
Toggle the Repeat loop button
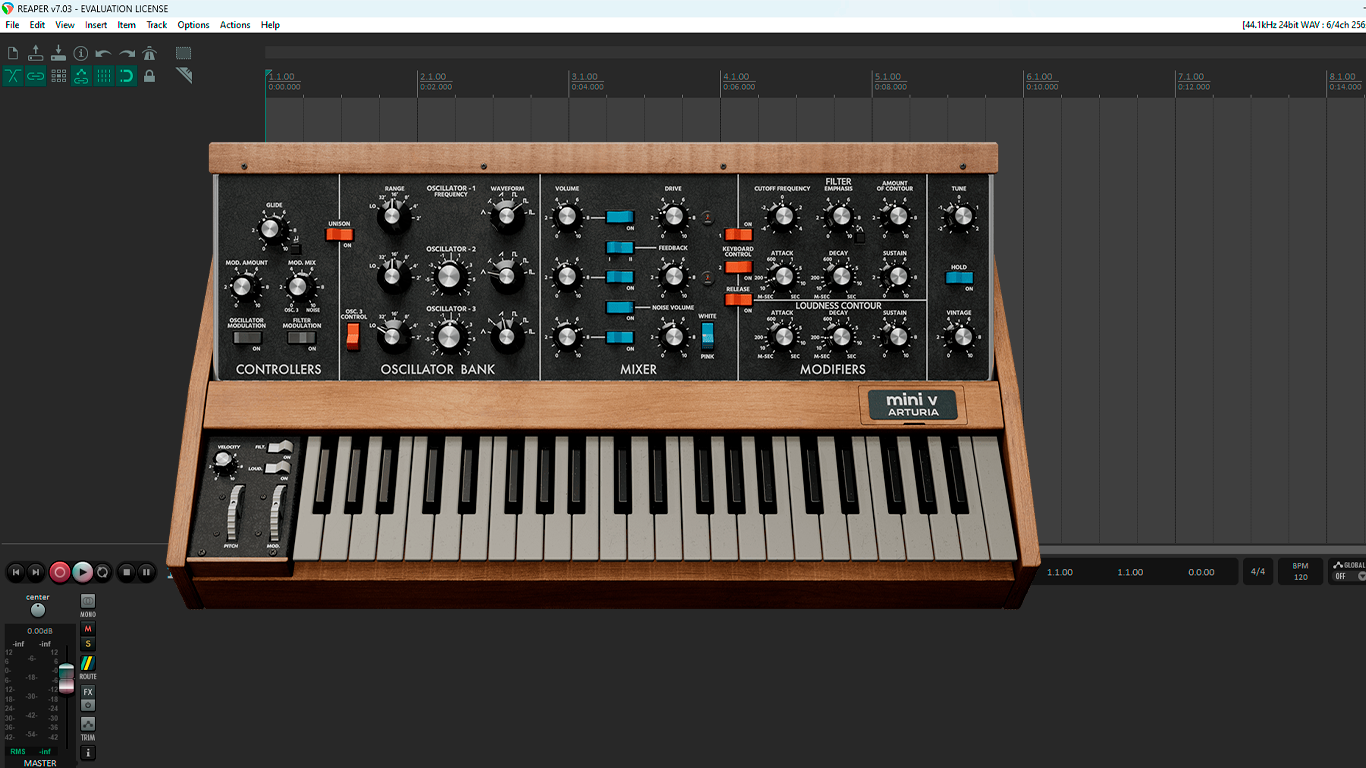tap(102, 572)
